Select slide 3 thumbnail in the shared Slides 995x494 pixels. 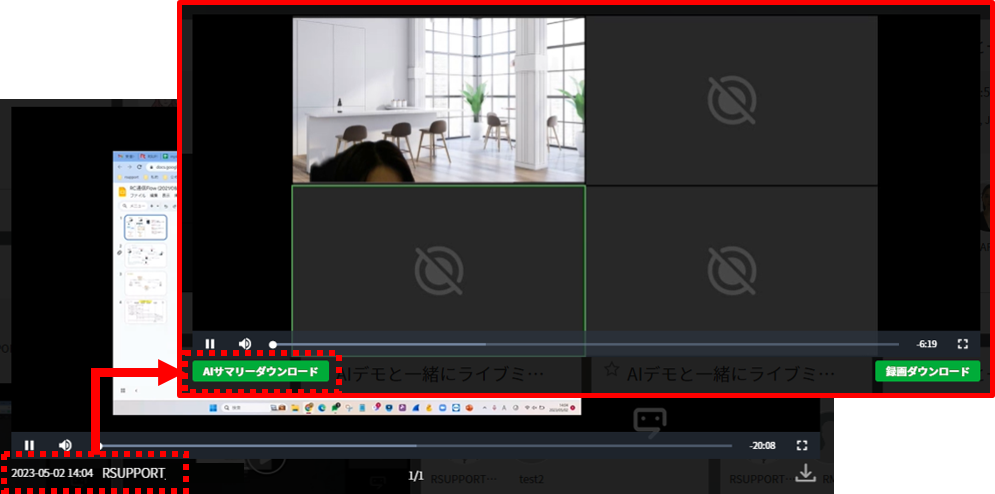pos(145,283)
